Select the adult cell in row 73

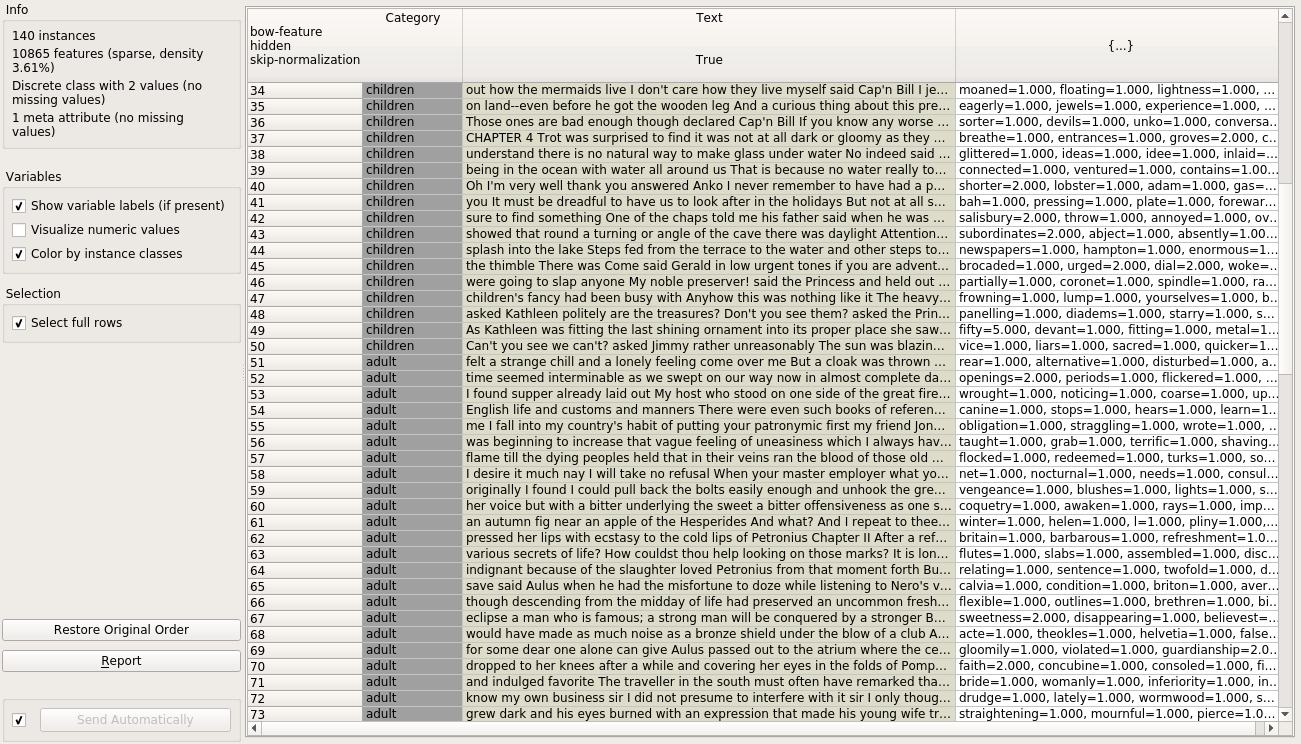click(412, 714)
